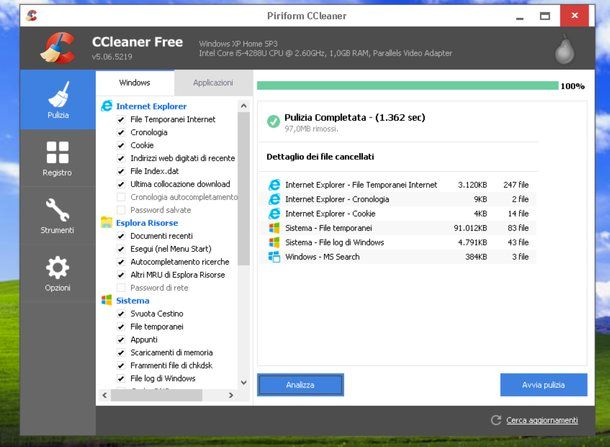Open the Registro section

tap(58, 158)
